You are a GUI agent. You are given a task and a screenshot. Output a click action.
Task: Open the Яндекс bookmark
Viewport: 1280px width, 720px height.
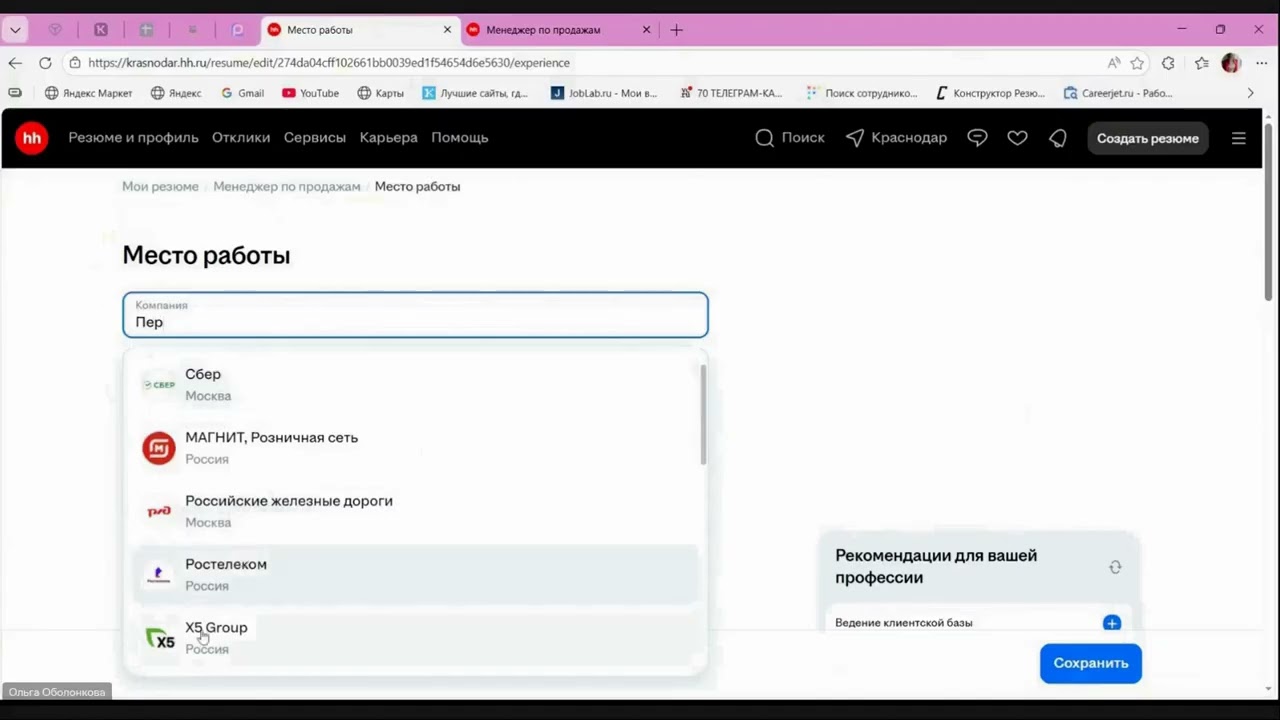(176, 93)
